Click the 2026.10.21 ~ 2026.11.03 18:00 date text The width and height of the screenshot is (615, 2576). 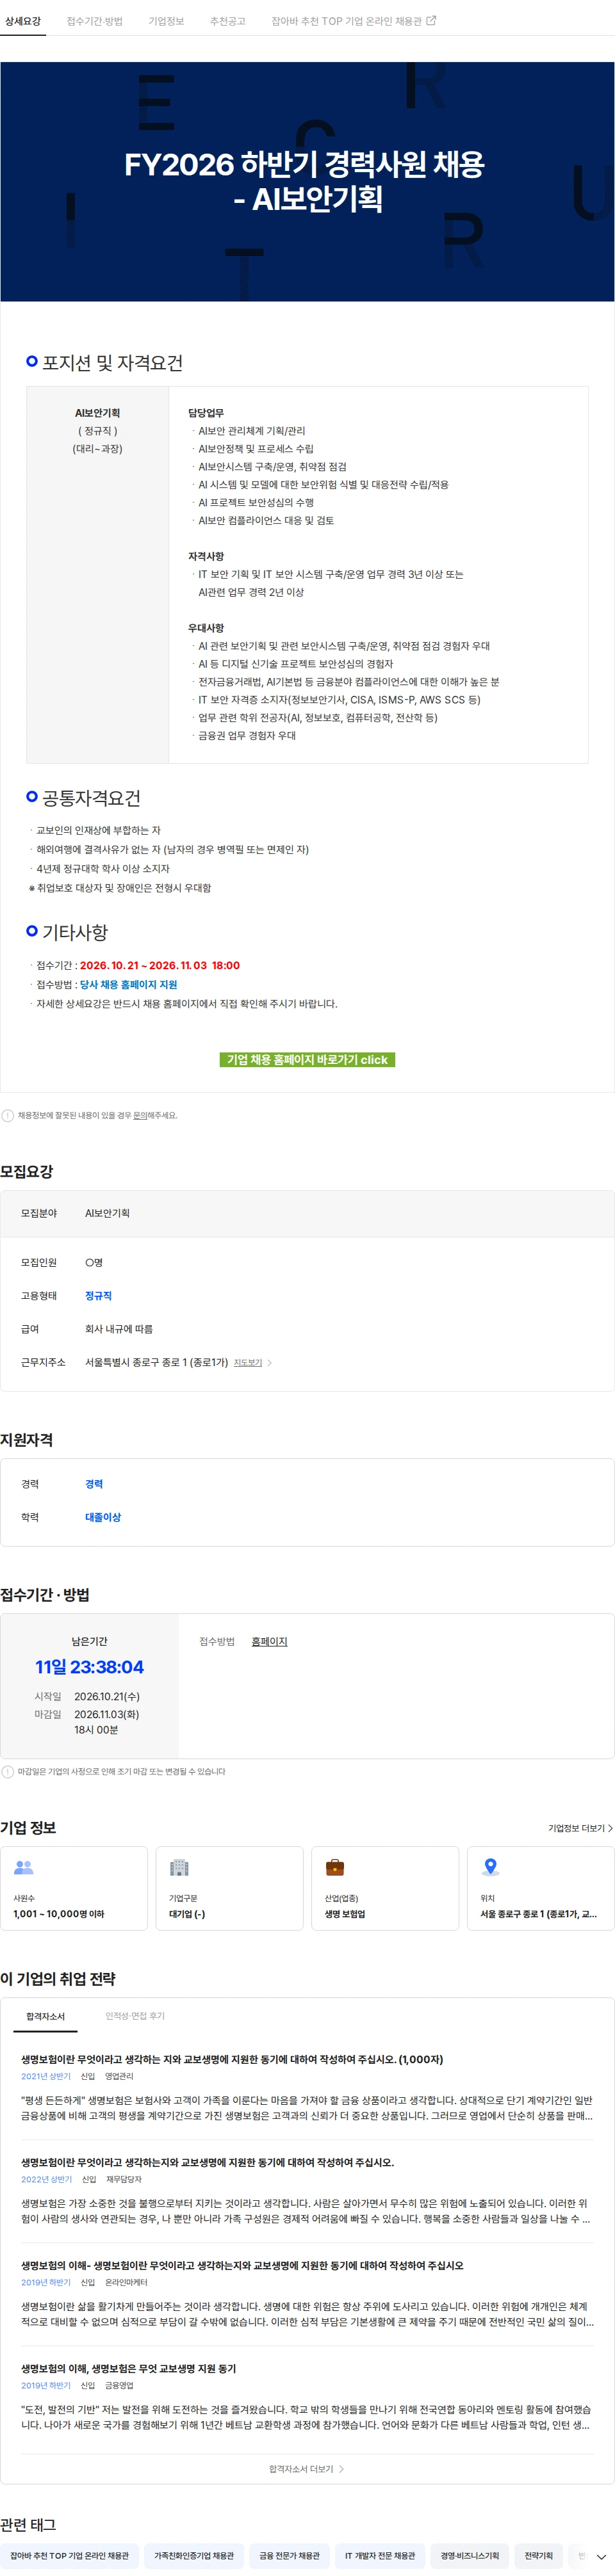pos(160,965)
